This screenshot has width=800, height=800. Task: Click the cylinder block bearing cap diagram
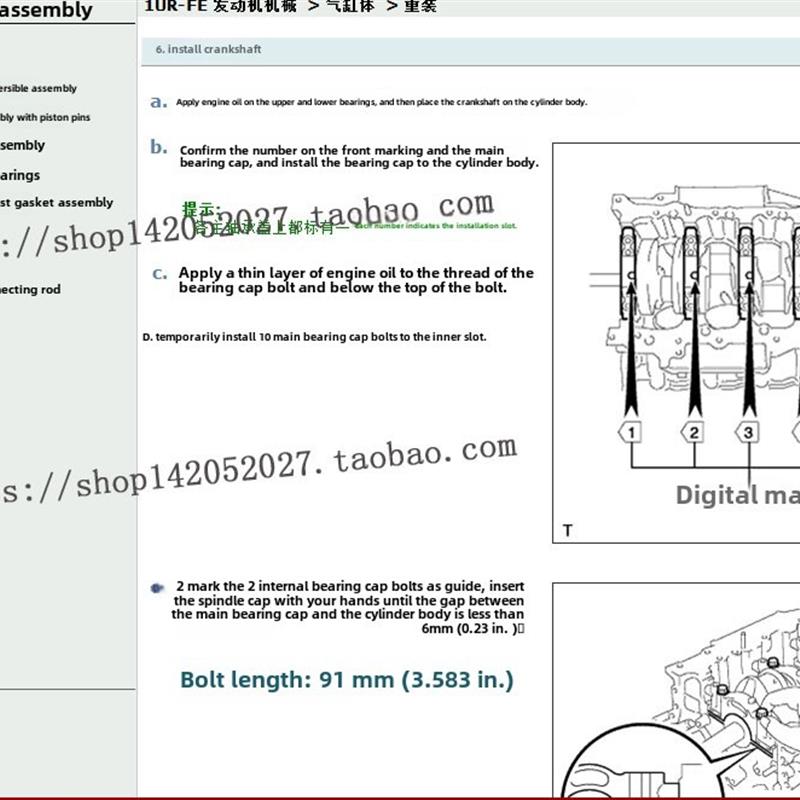(677, 343)
